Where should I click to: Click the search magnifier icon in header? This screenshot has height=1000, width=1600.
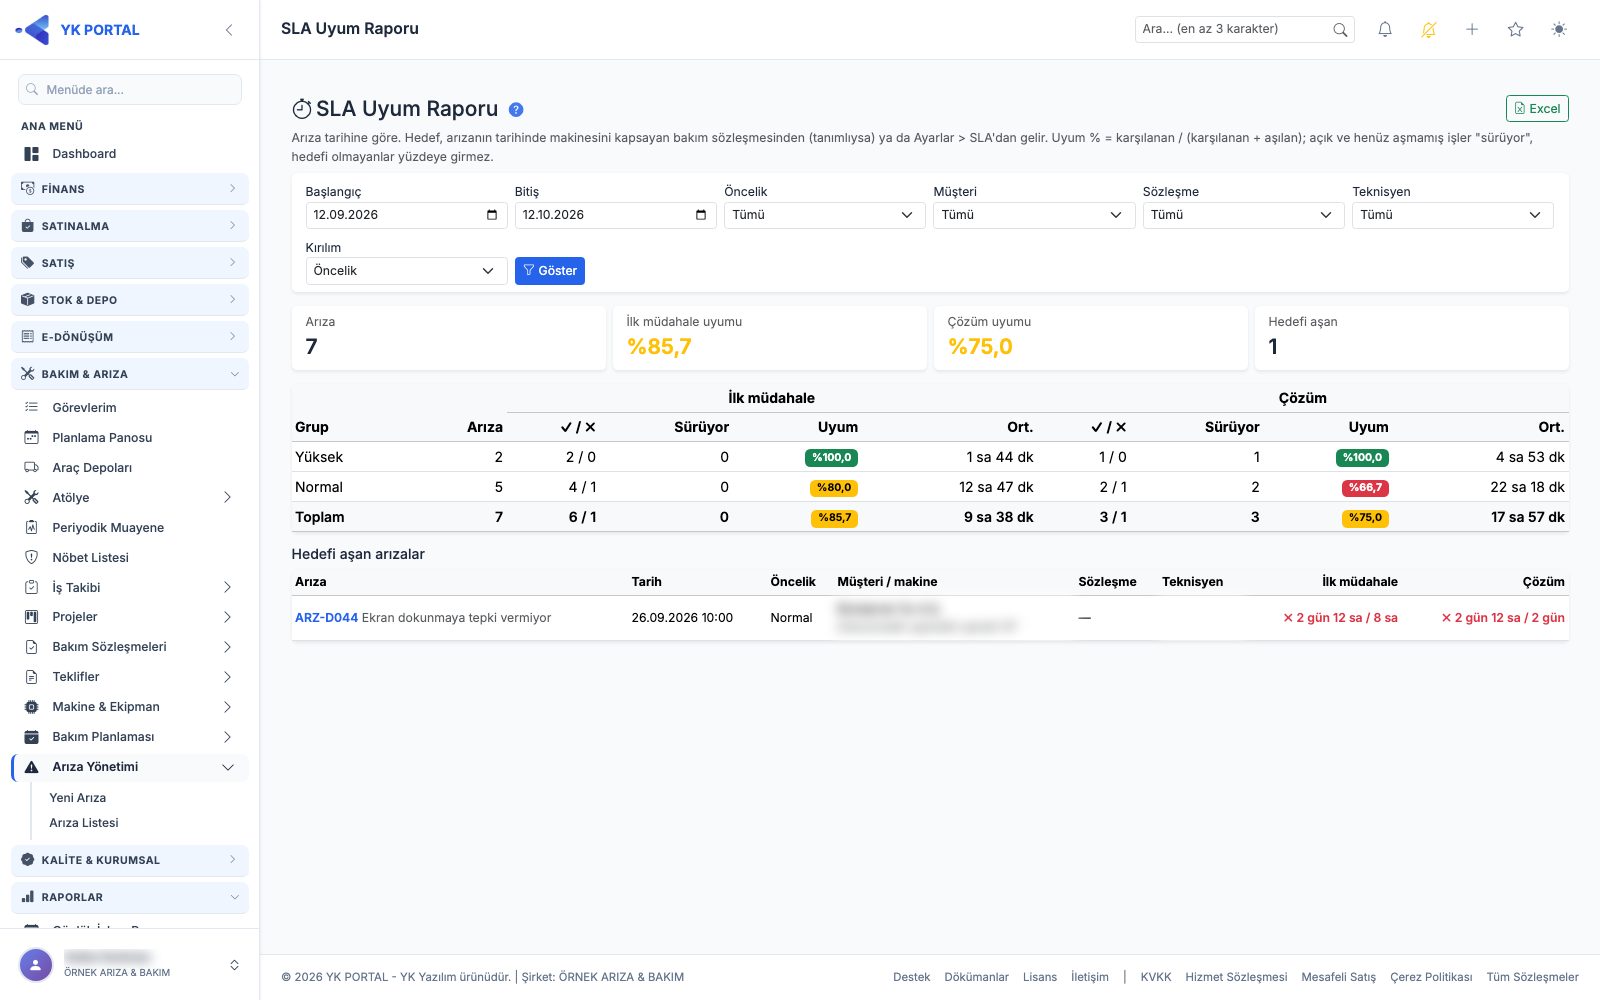coord(1340,30)
